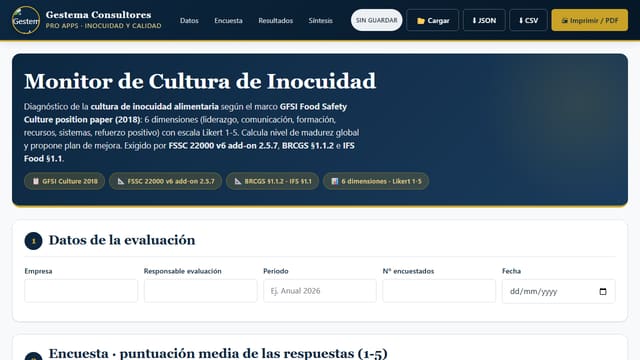
Task: Click the Cargar button
Action: [x=433, y=20]
